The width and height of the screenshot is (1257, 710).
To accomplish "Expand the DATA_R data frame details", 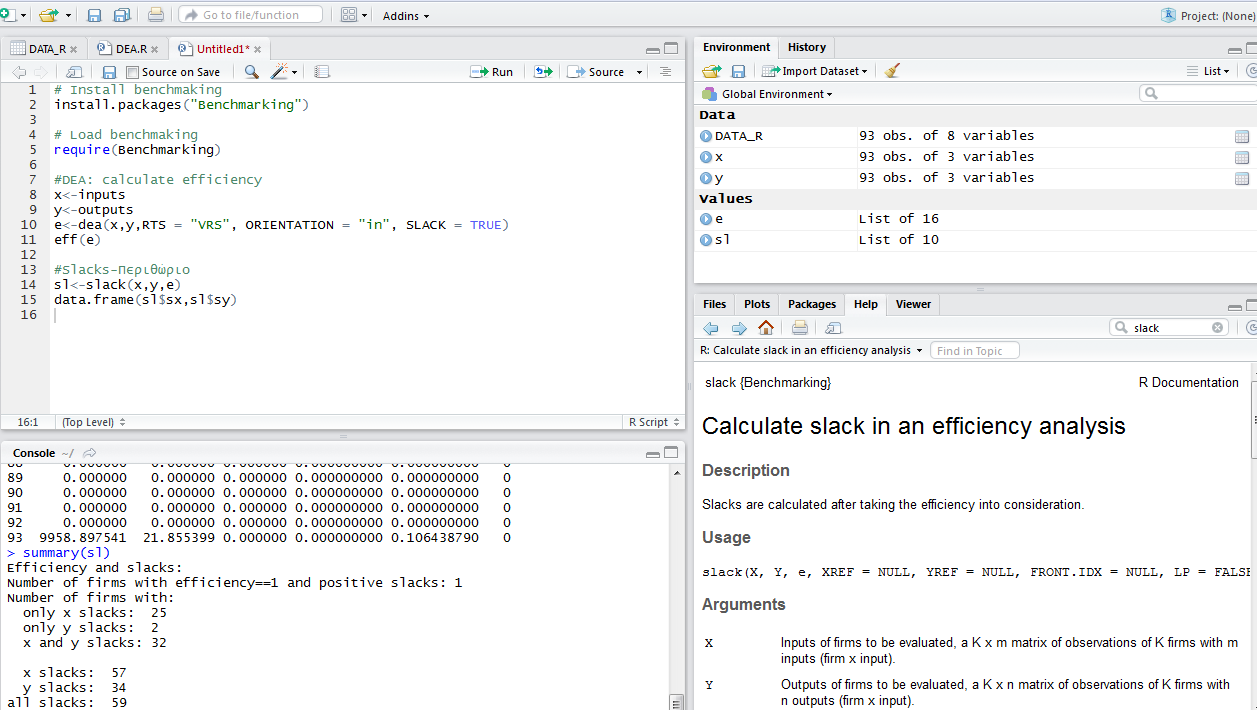I will point(706,136).
